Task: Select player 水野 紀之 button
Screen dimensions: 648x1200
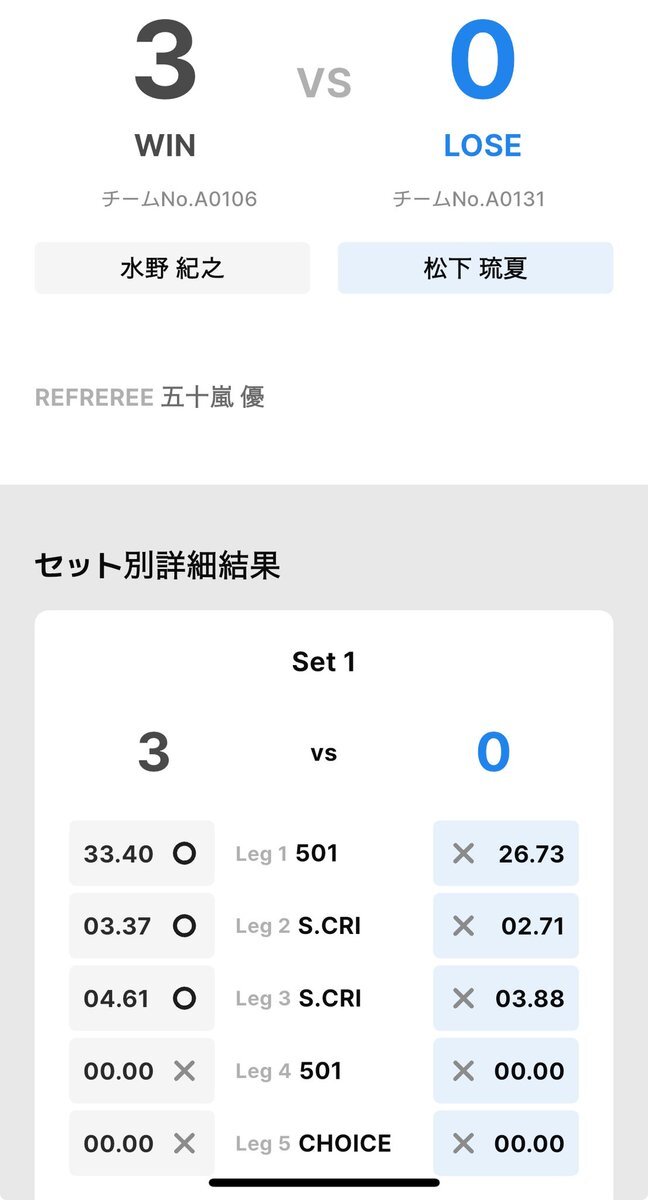Action: [x=172, y=268]
